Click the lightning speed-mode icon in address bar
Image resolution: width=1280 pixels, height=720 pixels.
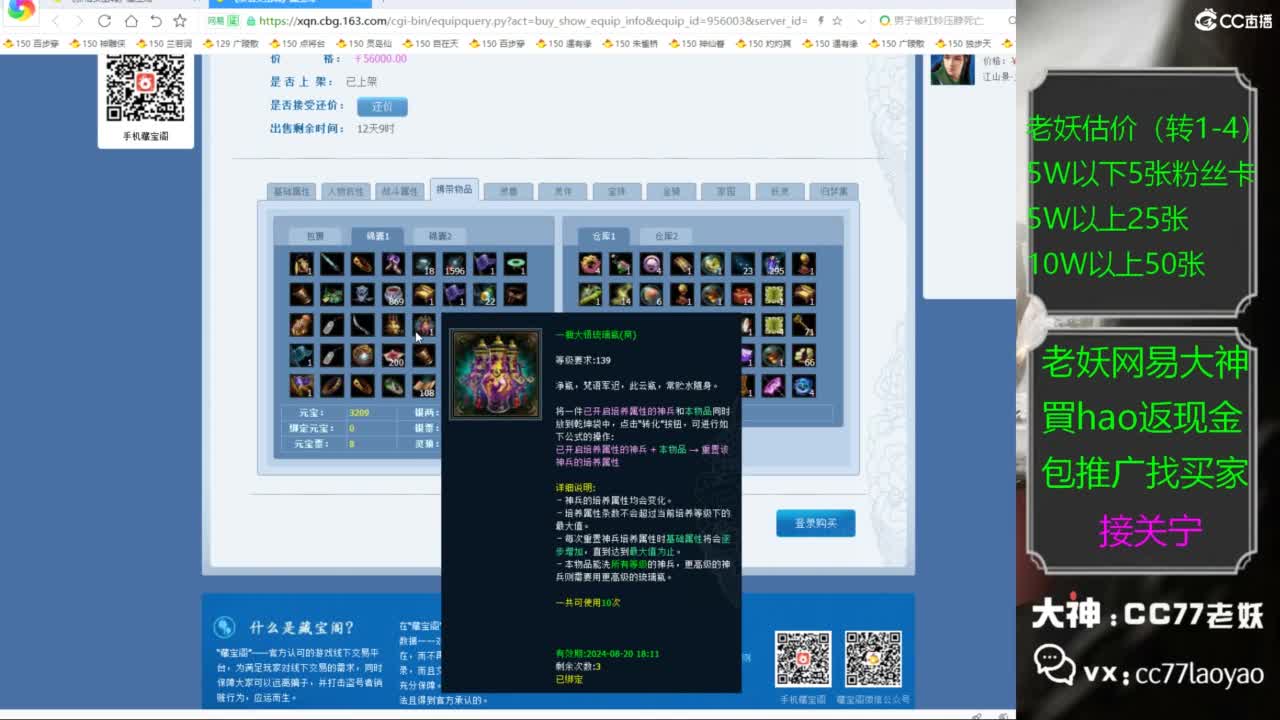pos(821,20)
